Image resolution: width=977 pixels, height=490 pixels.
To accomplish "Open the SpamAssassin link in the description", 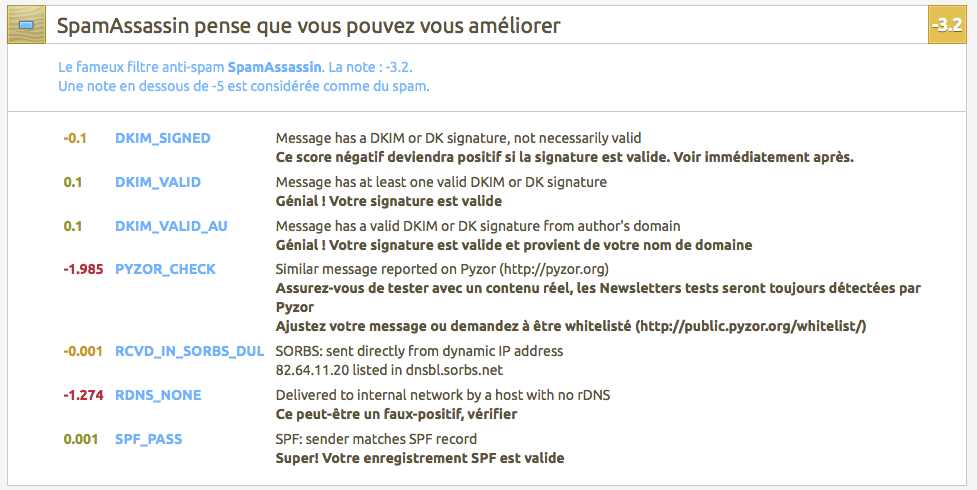I will click(x=275, y=68).
